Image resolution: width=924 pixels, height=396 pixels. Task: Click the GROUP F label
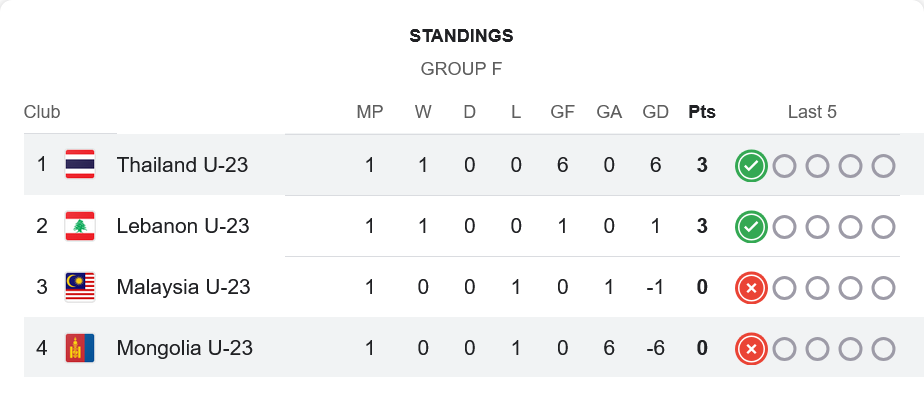click(x=461, y=69)
